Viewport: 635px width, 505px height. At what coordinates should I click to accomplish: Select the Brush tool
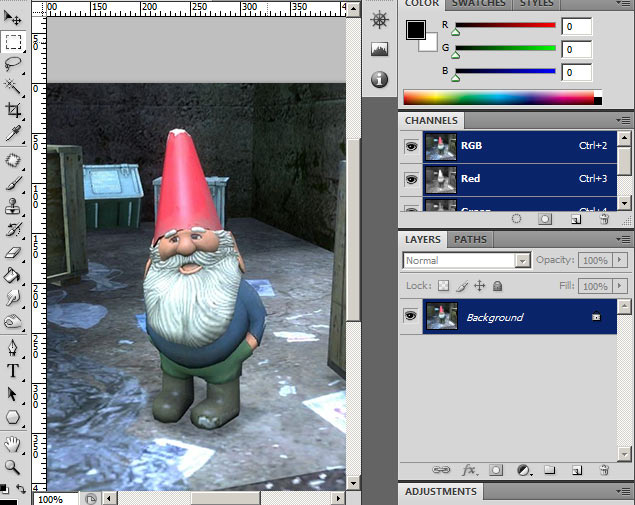13,184
